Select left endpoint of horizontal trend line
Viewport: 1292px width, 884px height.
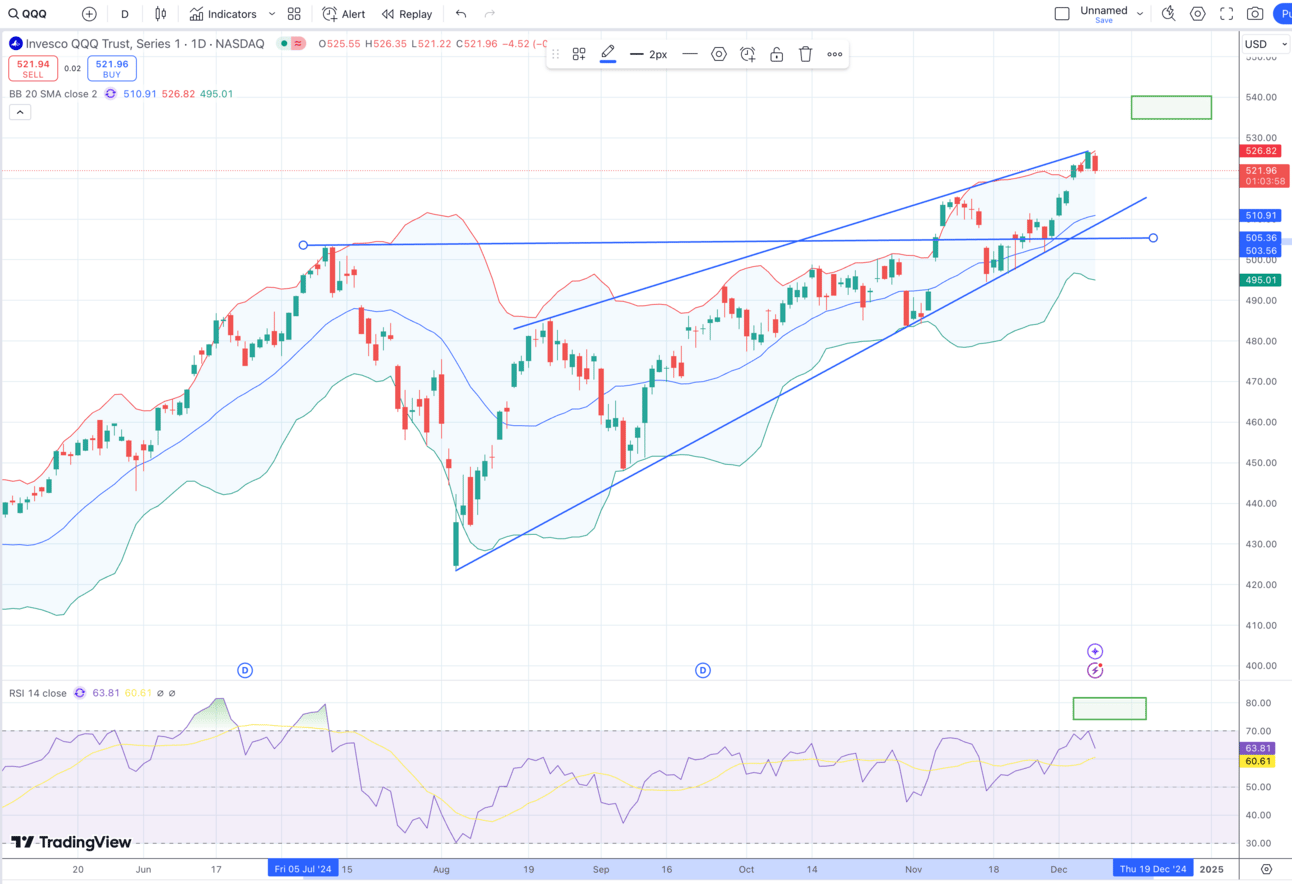pos(303,245)
